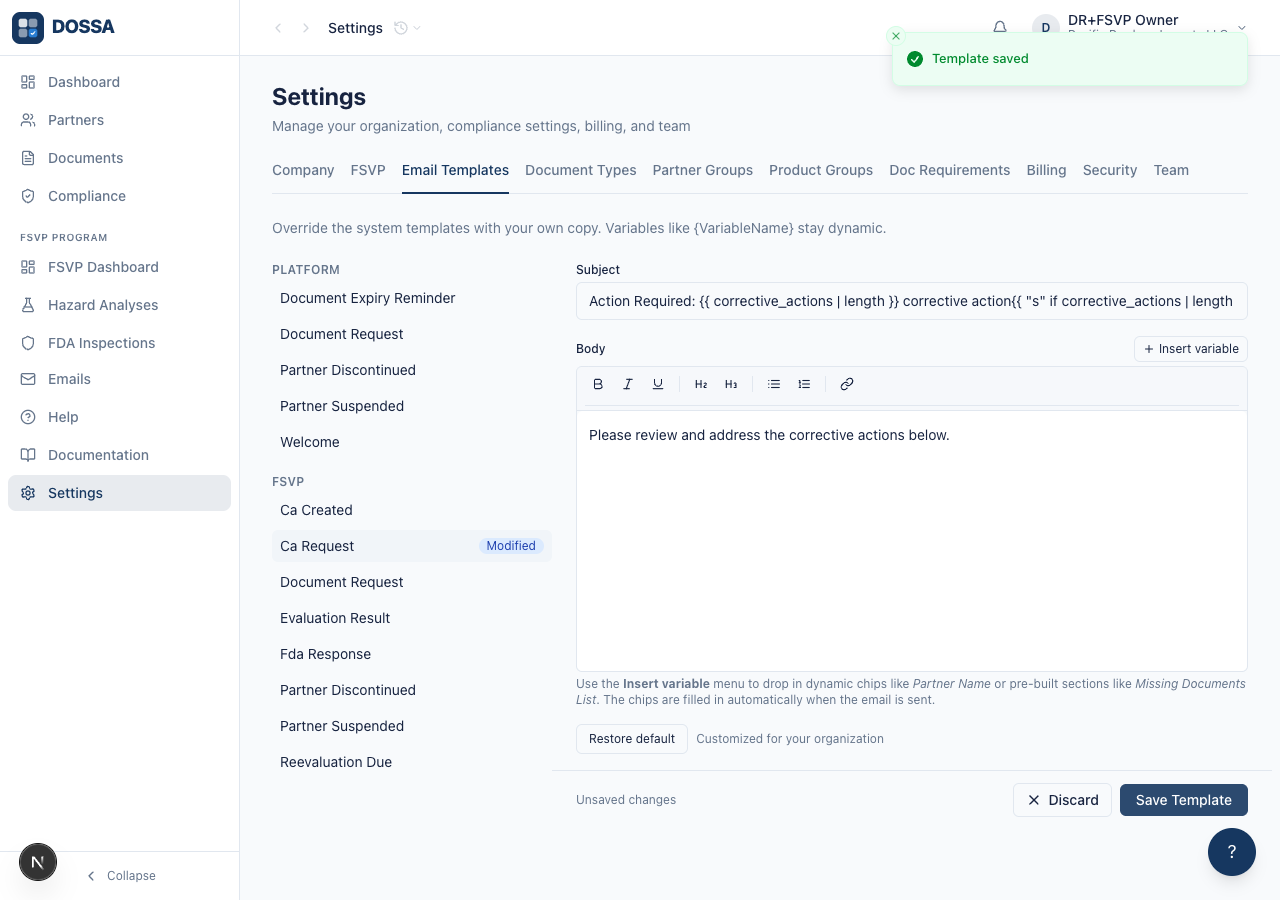The width and height of the screenshot is (1280, 900).
Task: Go to Documents in sidebar
Action: coord(119,158)
